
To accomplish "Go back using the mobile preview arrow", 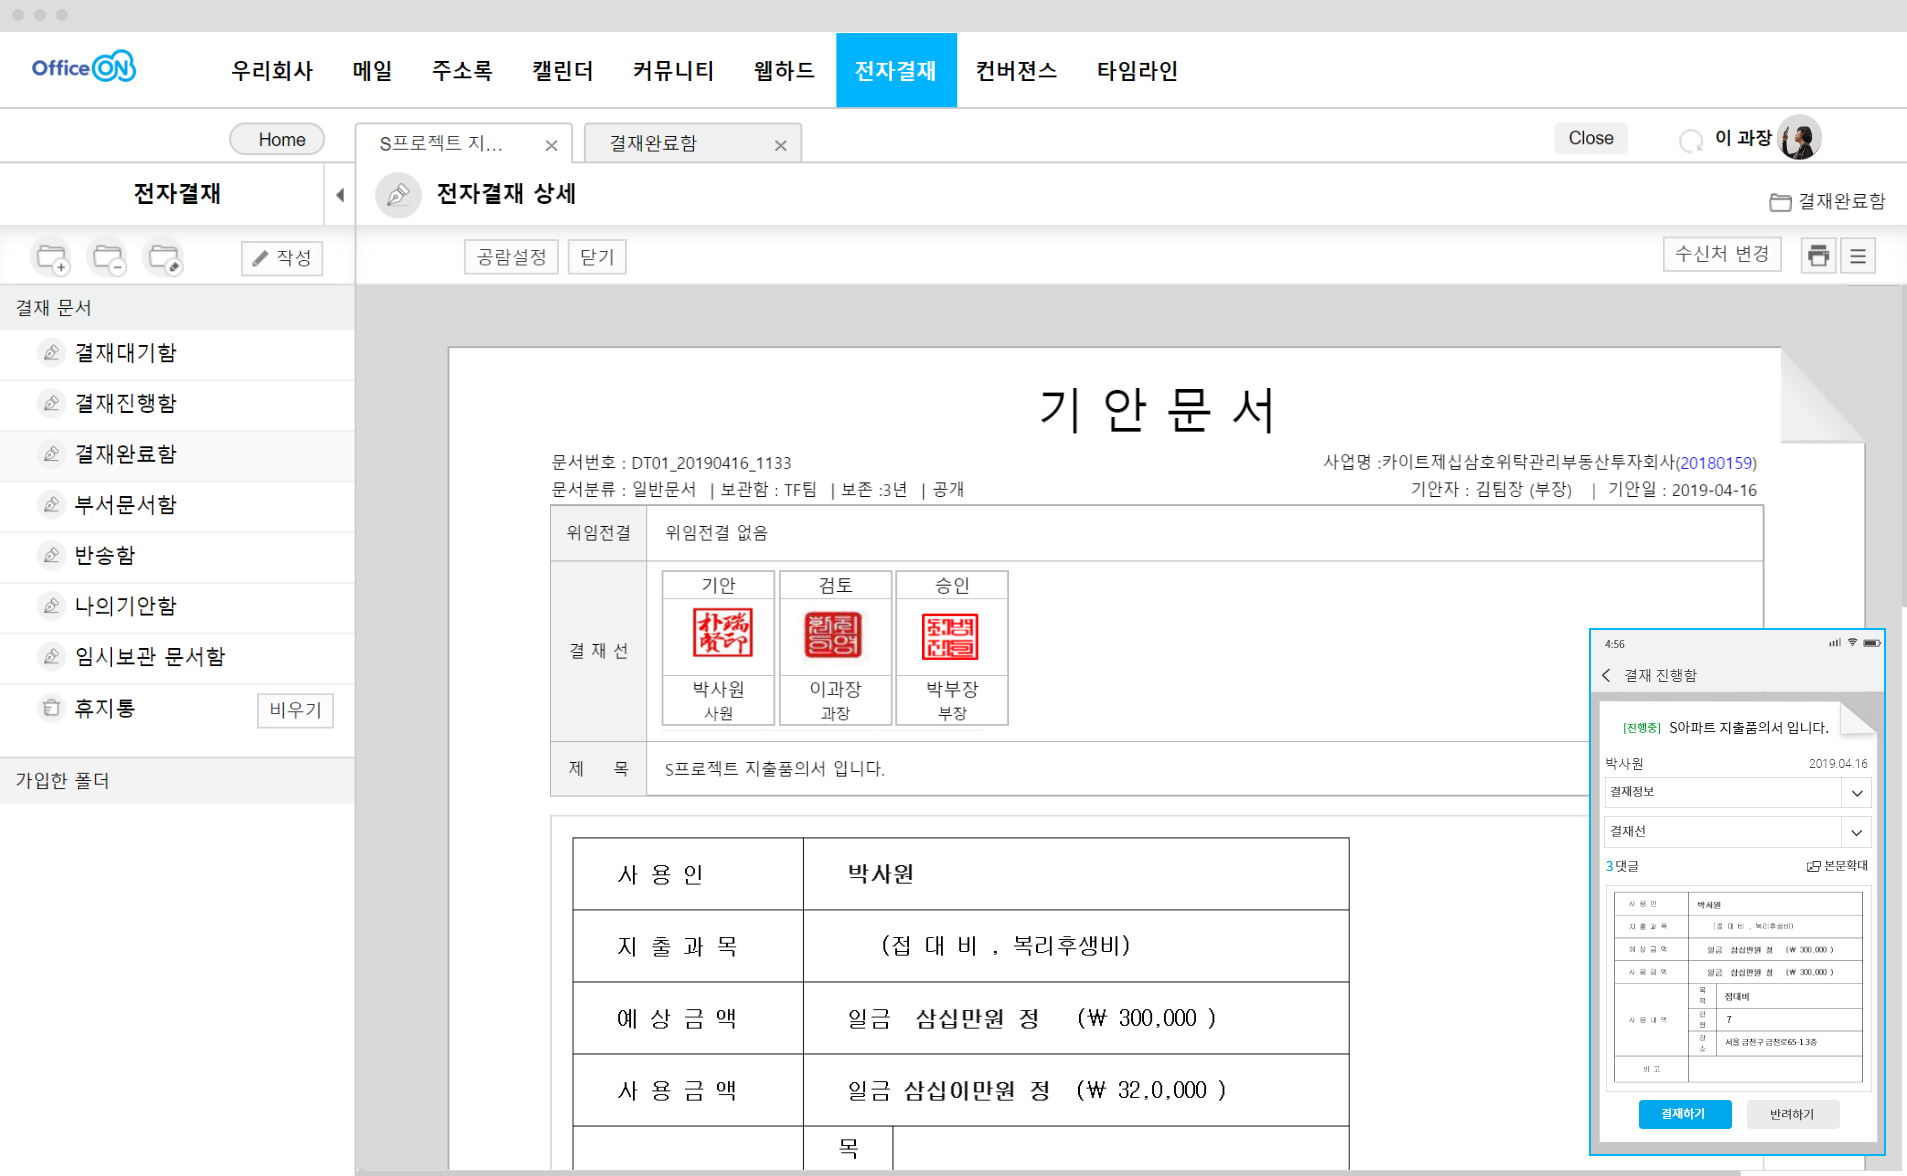I will click(1607, 675).
